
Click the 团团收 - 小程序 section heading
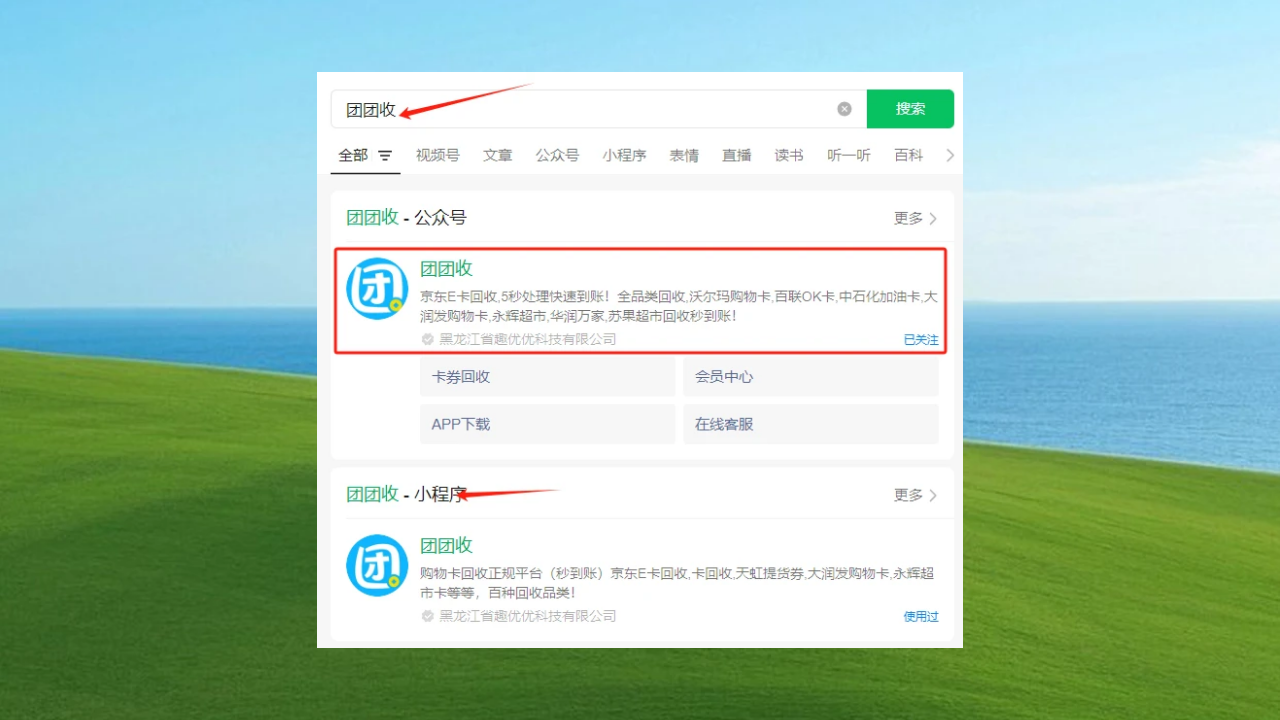pyautogui.click(x=406, y=495)
